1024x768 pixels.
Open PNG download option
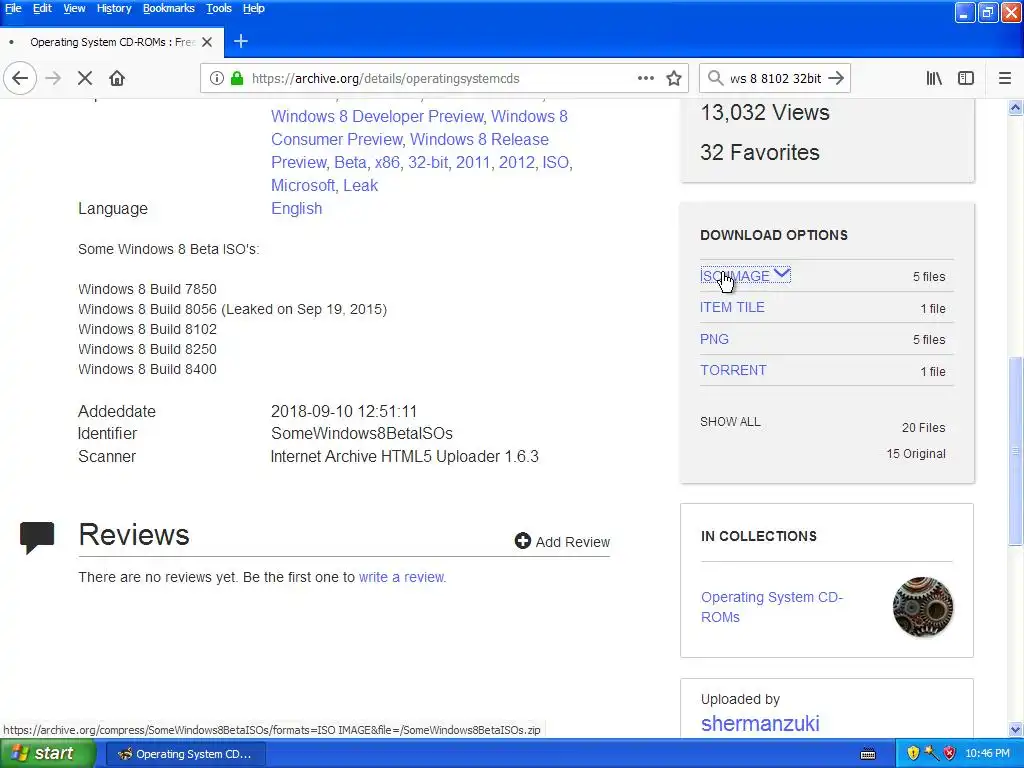click(x=714, y=339)
